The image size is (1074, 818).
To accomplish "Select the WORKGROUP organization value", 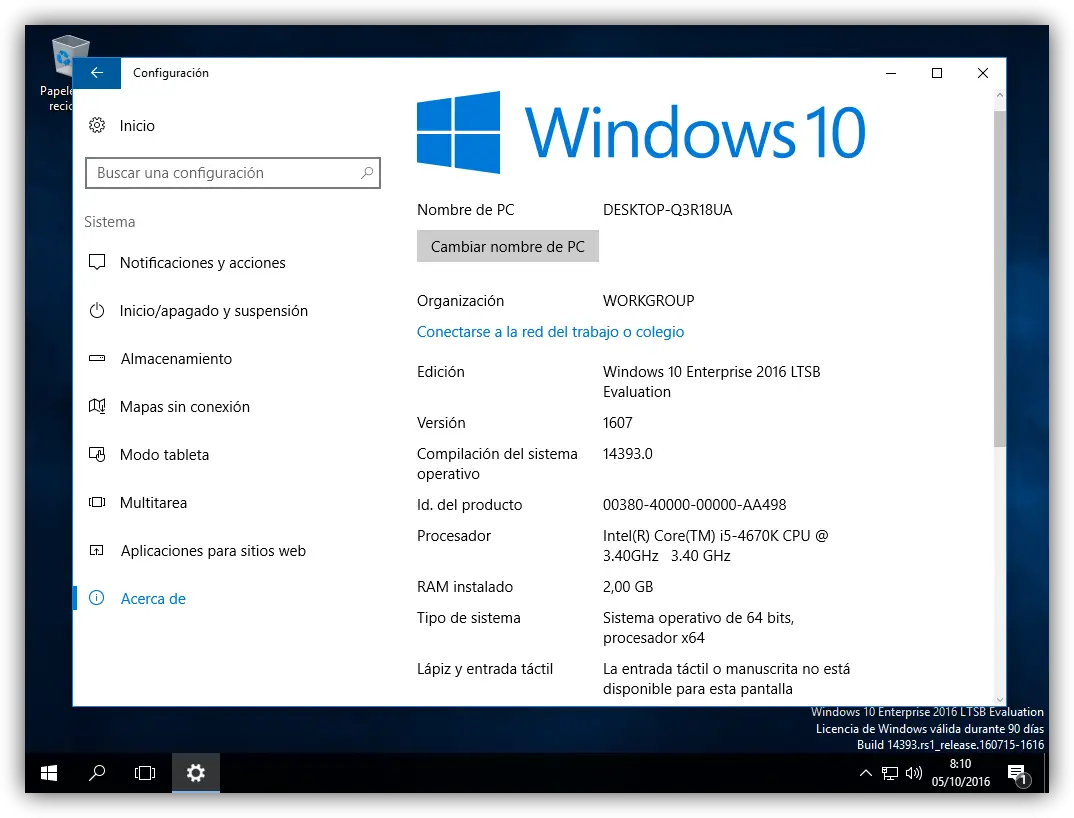I will pos(649,301).
